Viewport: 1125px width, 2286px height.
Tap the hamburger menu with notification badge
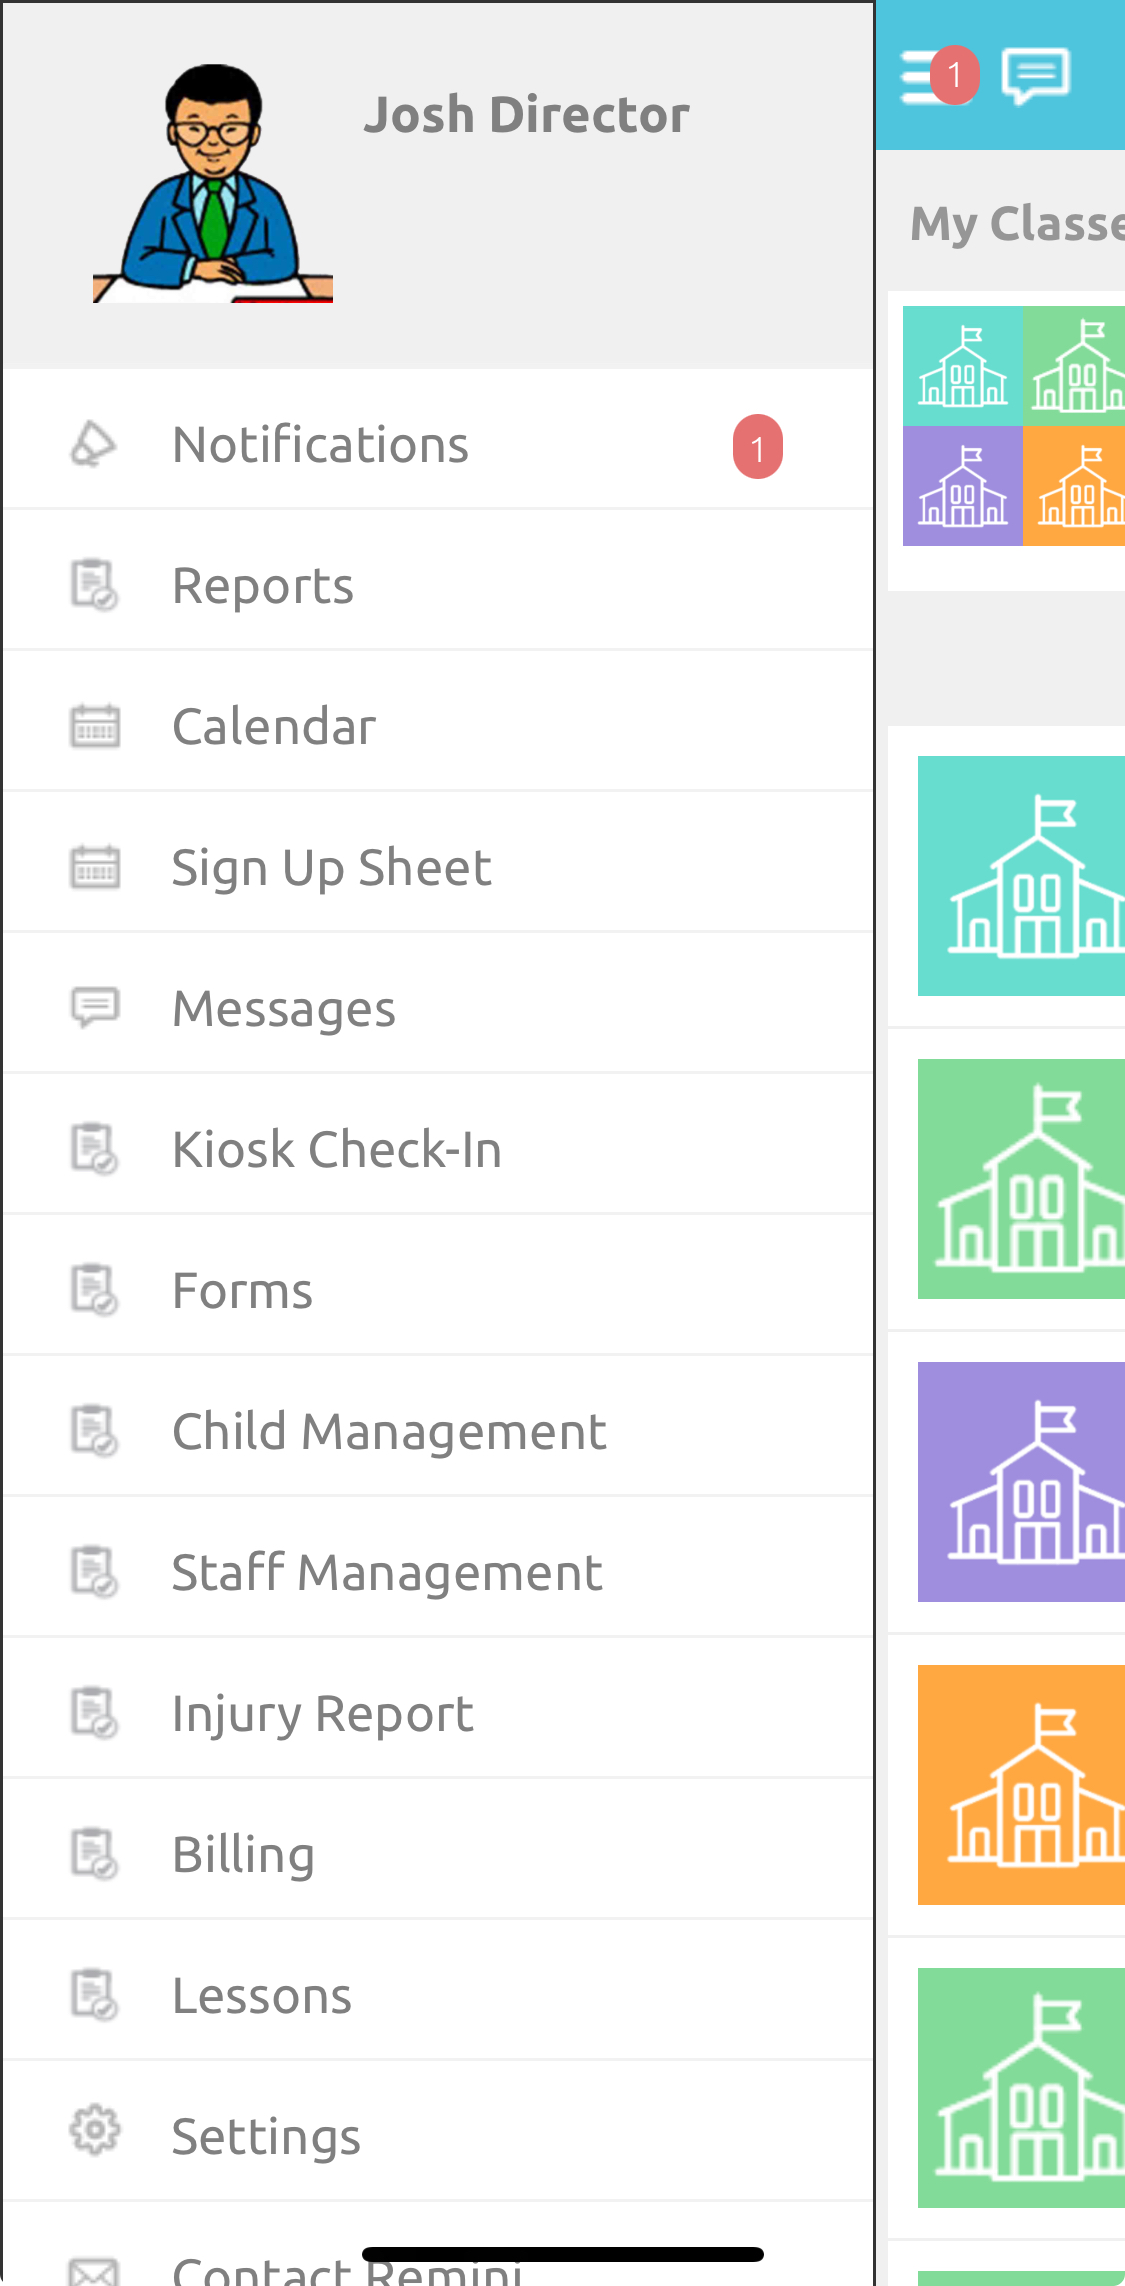pos(928,75)
